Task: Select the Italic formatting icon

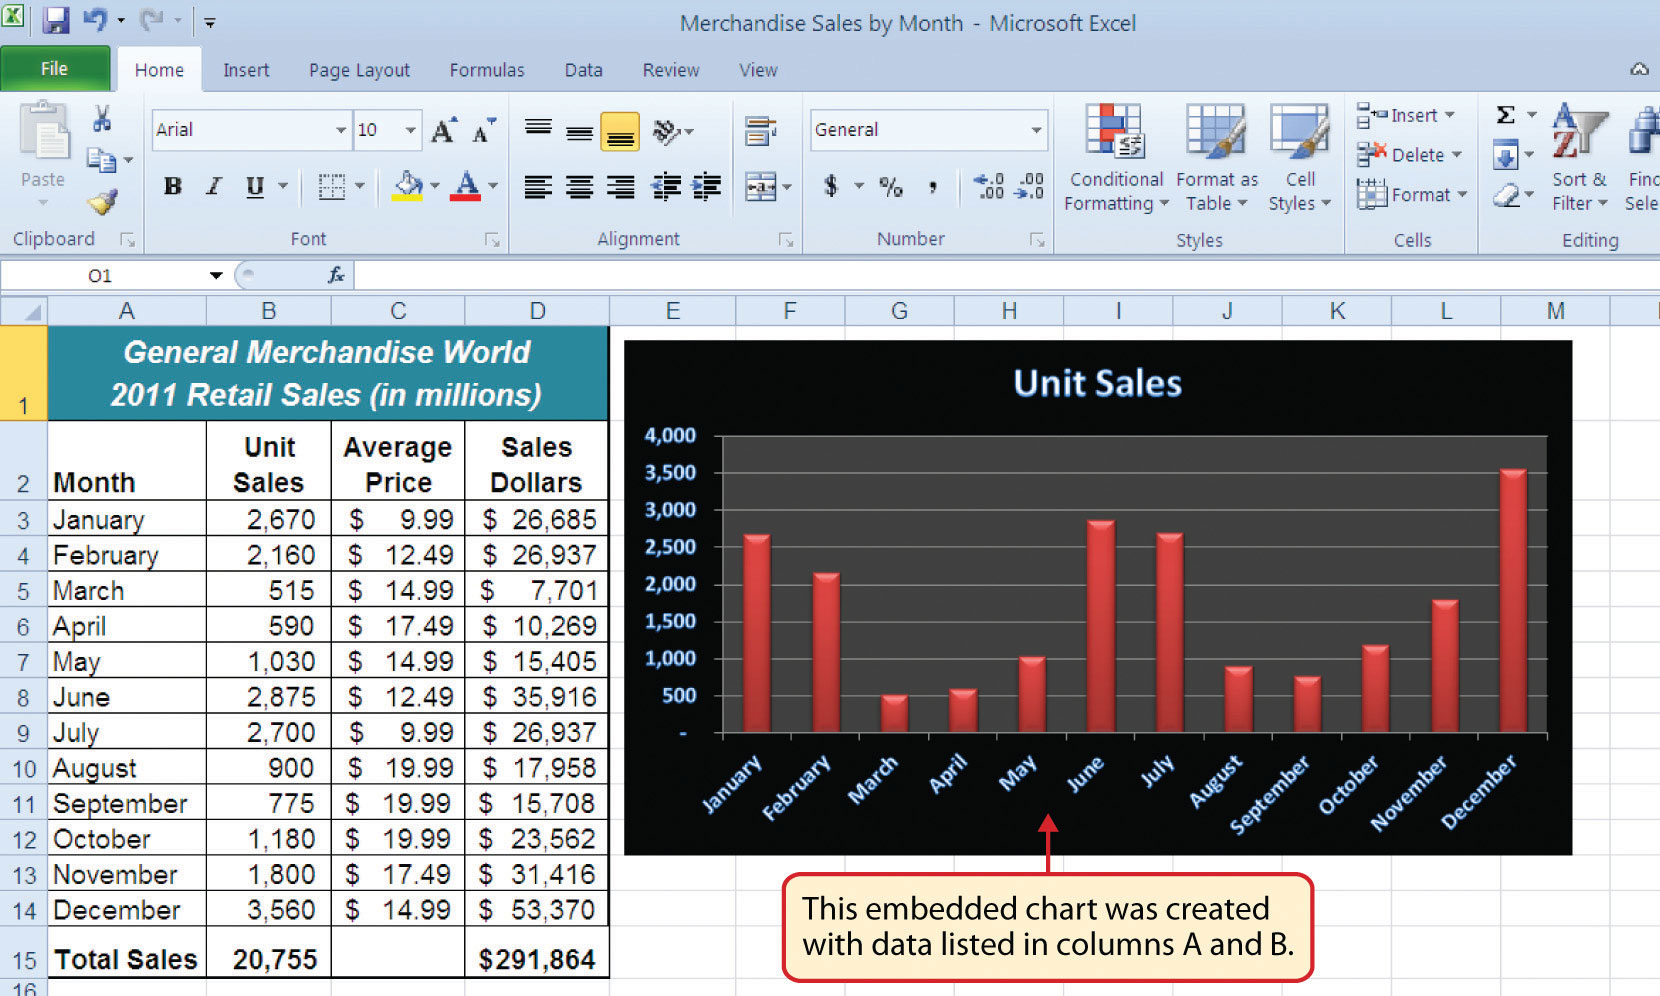Action: click(x=213, y=186)
